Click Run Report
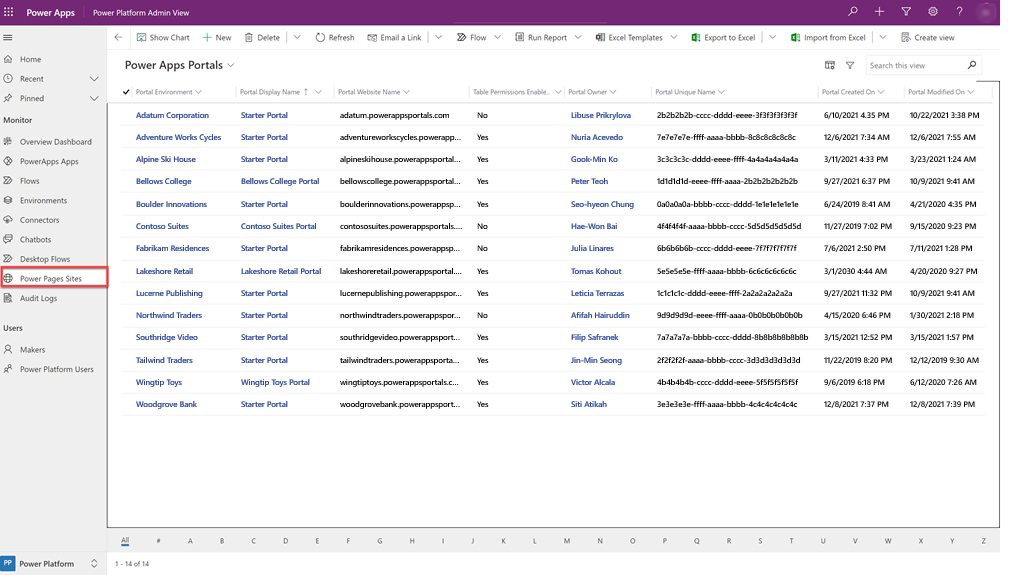The image size is (1010, 575). pos(541,37)
